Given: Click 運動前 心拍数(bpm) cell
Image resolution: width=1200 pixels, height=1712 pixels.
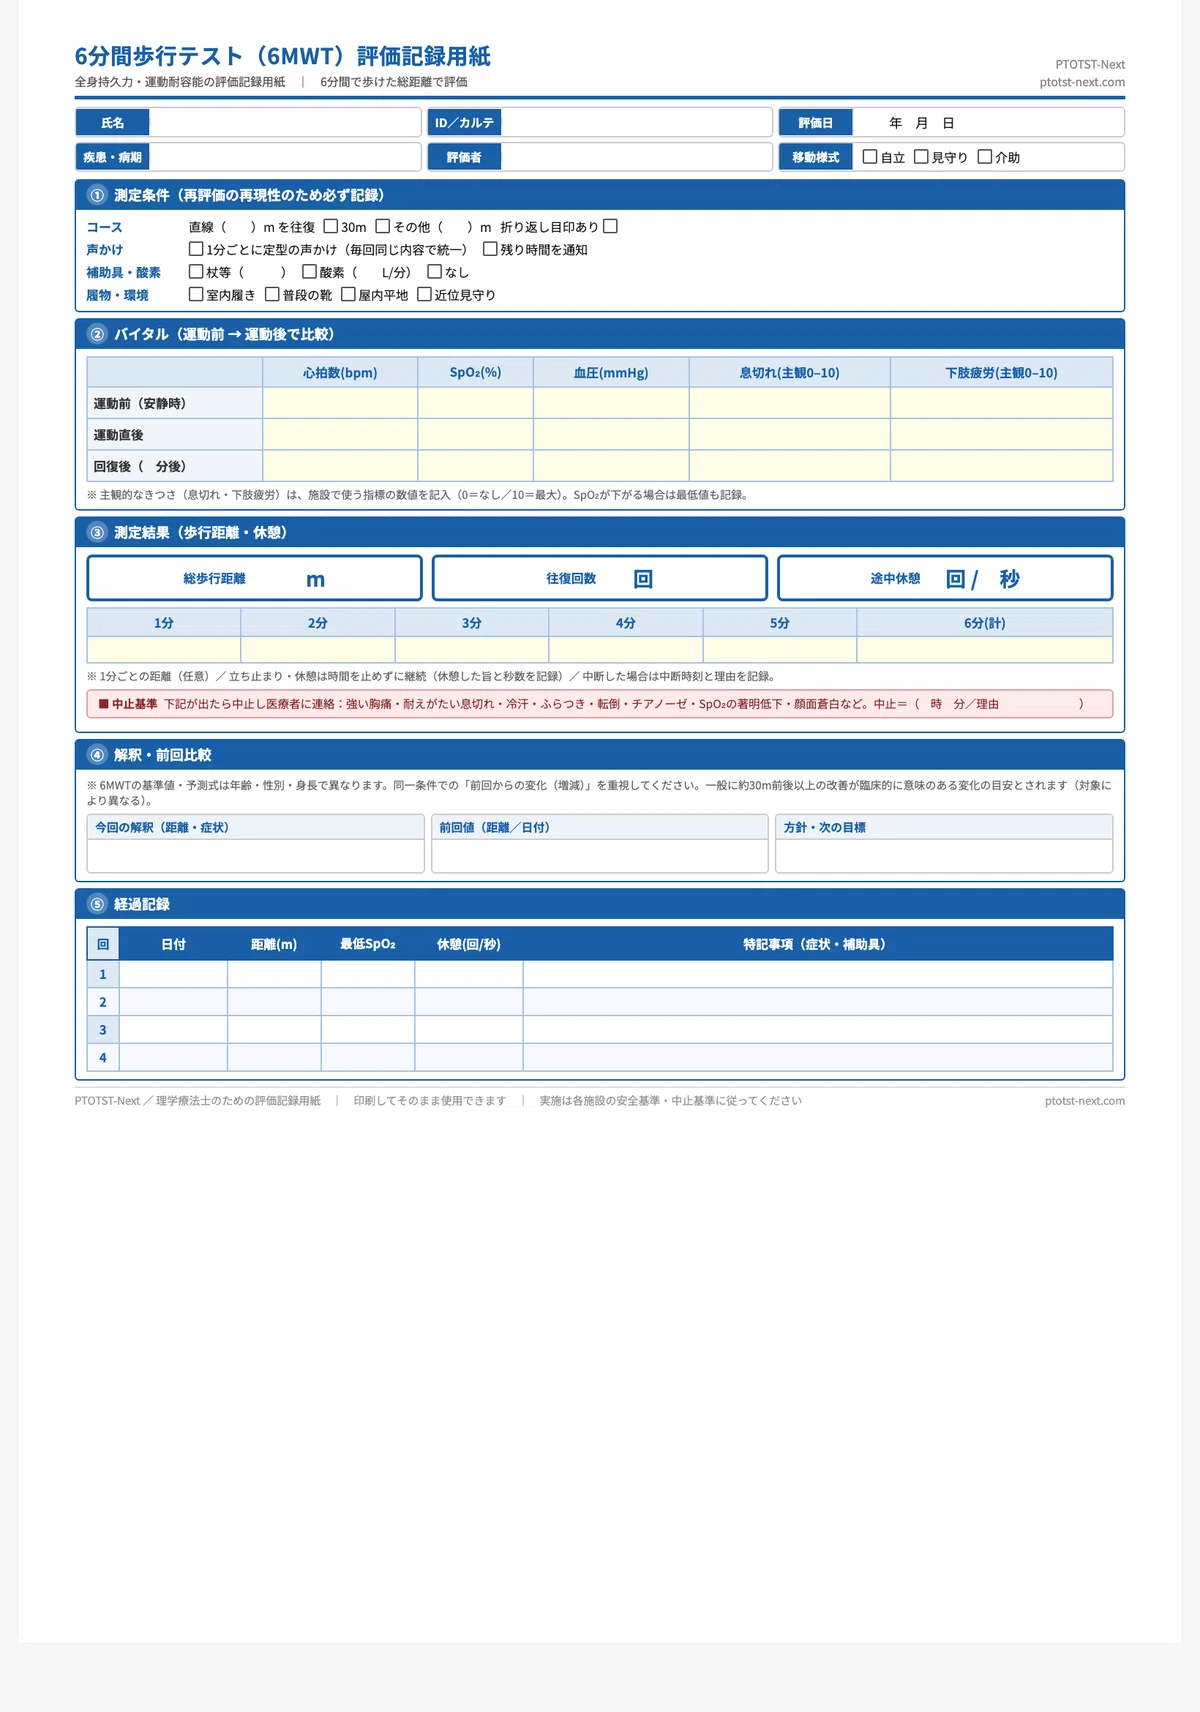Looking at the screenshot, I should click(x=340, y=403).
